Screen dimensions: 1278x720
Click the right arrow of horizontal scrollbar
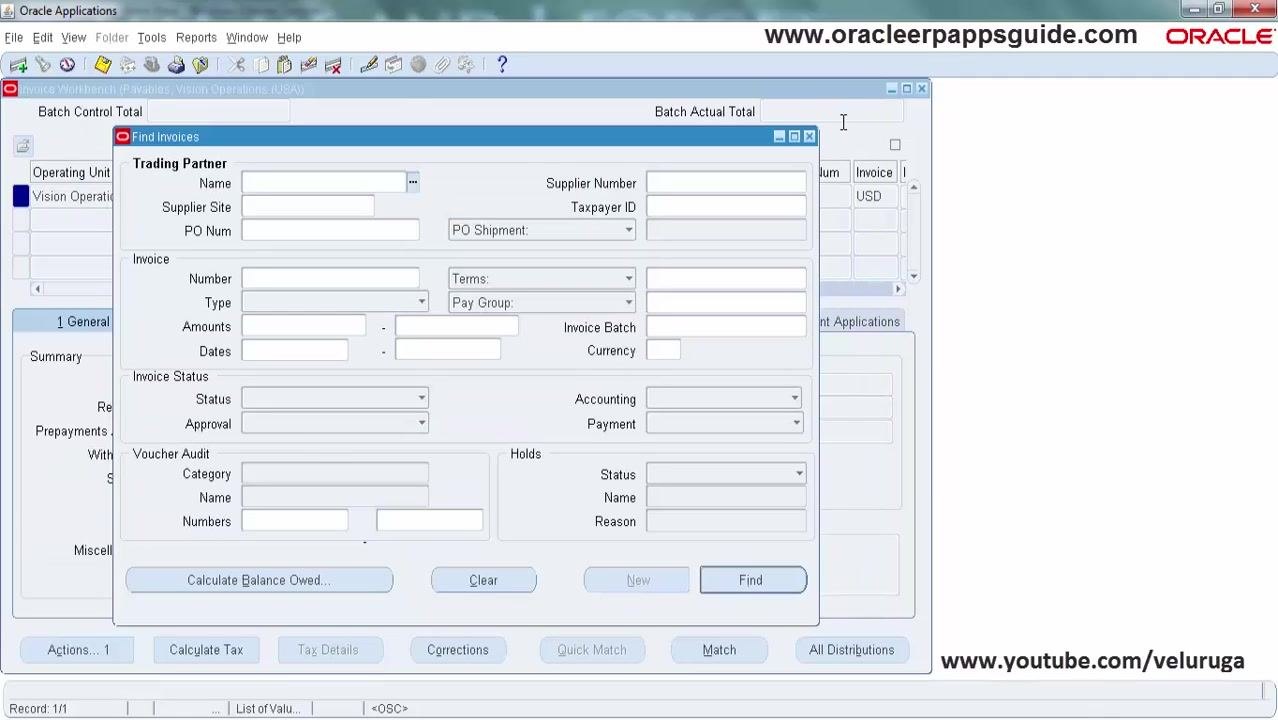(898, 289)
